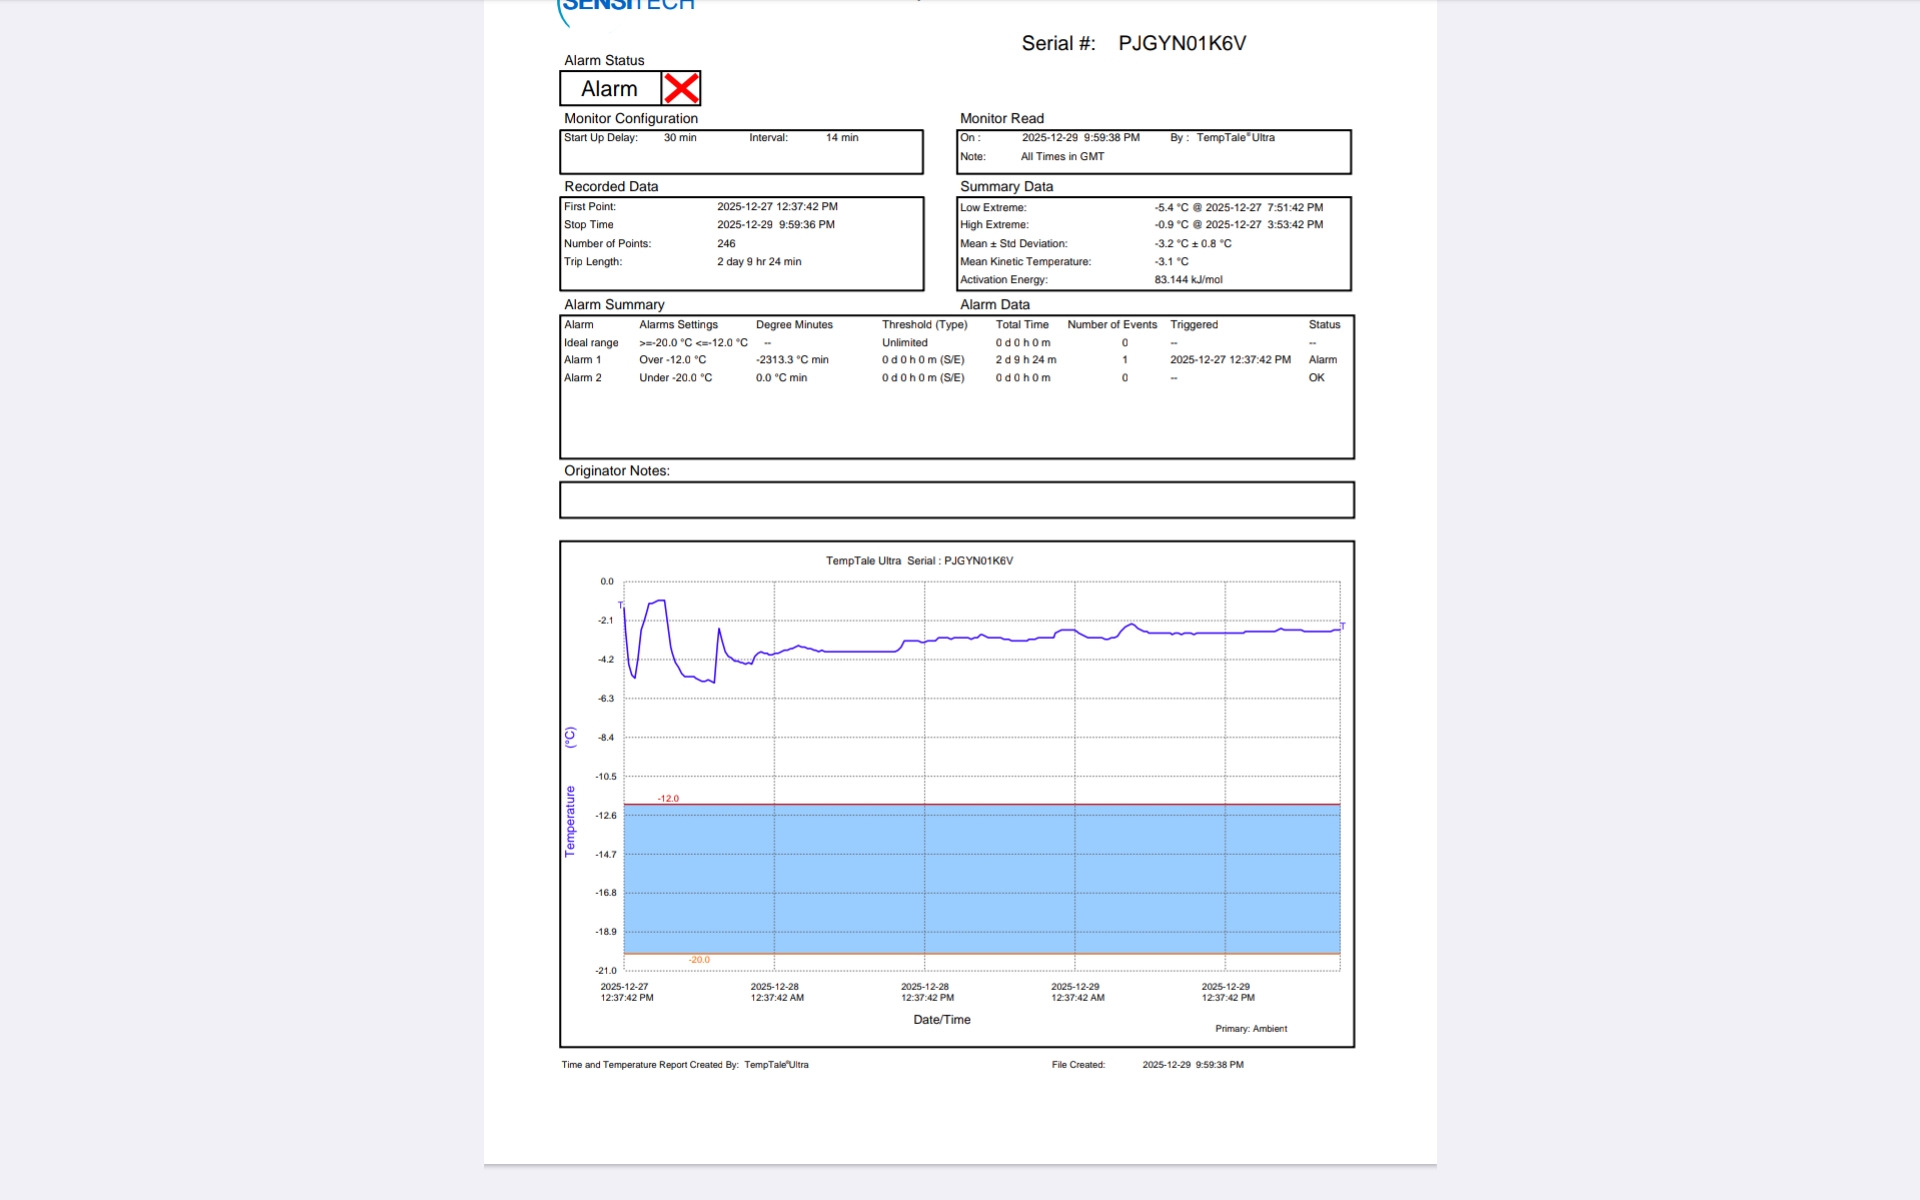
Task: Click the orange -20.0 threshold line label
Action: (699, 960)
